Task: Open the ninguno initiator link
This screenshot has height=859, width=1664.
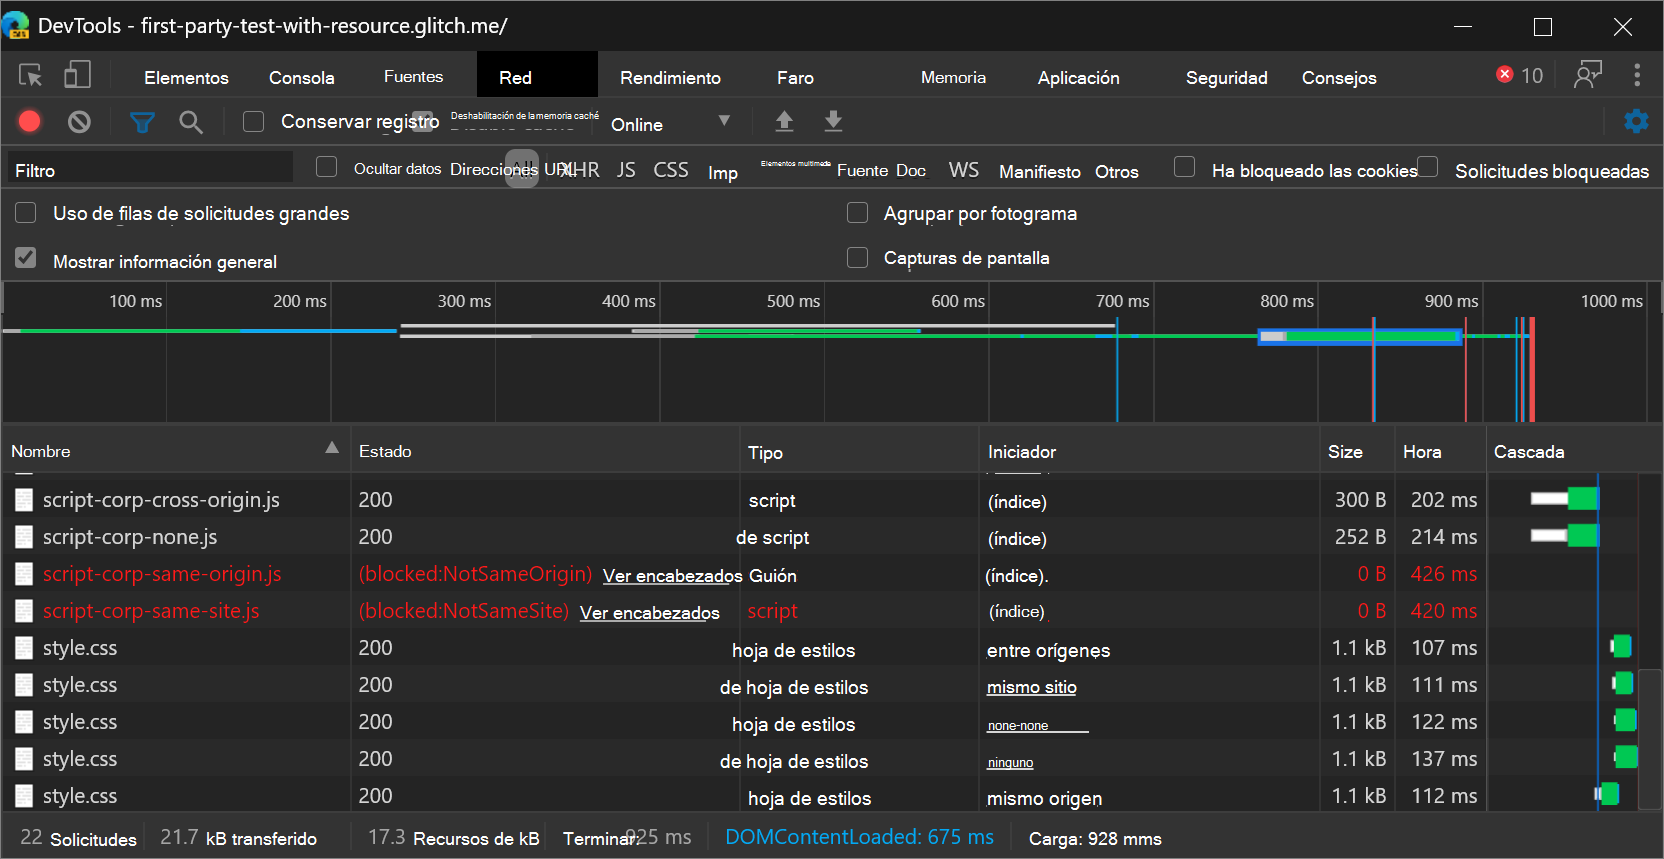Action: point(1010,763)
